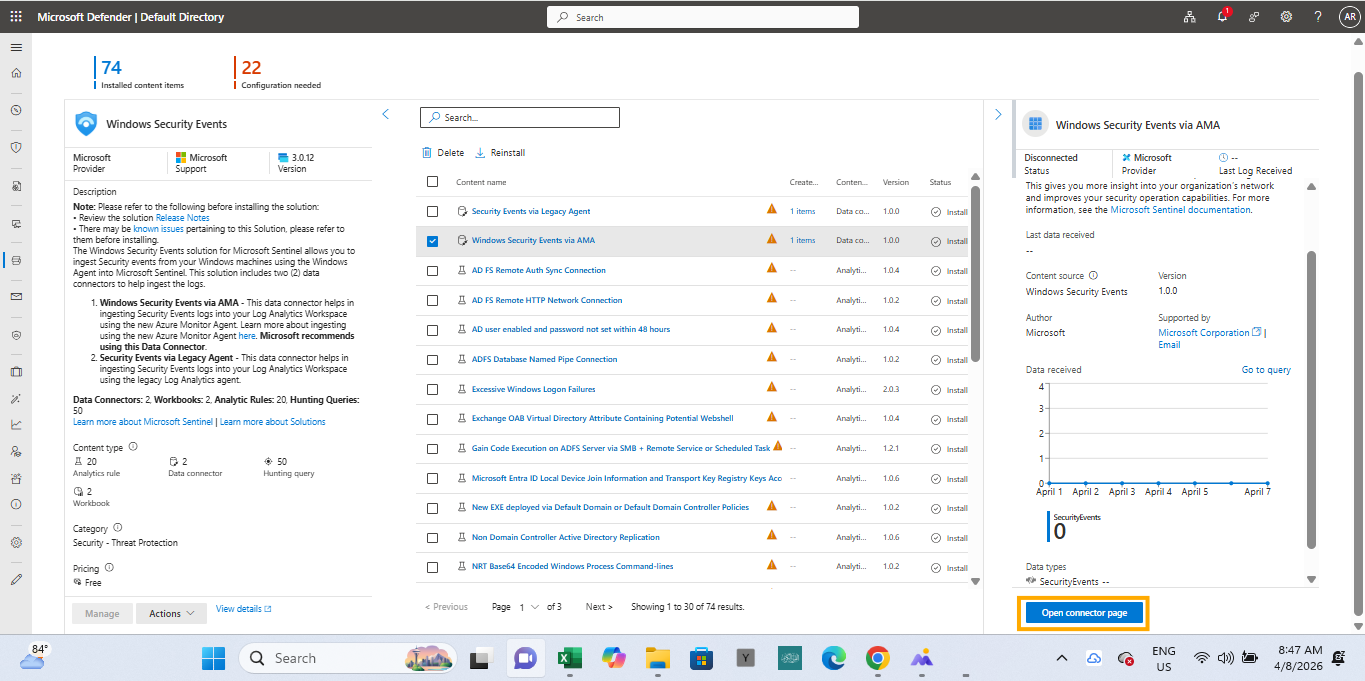Click warning icon on Security Events via Legacy Agent
The image size is (1365, 681).
pyautogui.click(x=771, y=210)
